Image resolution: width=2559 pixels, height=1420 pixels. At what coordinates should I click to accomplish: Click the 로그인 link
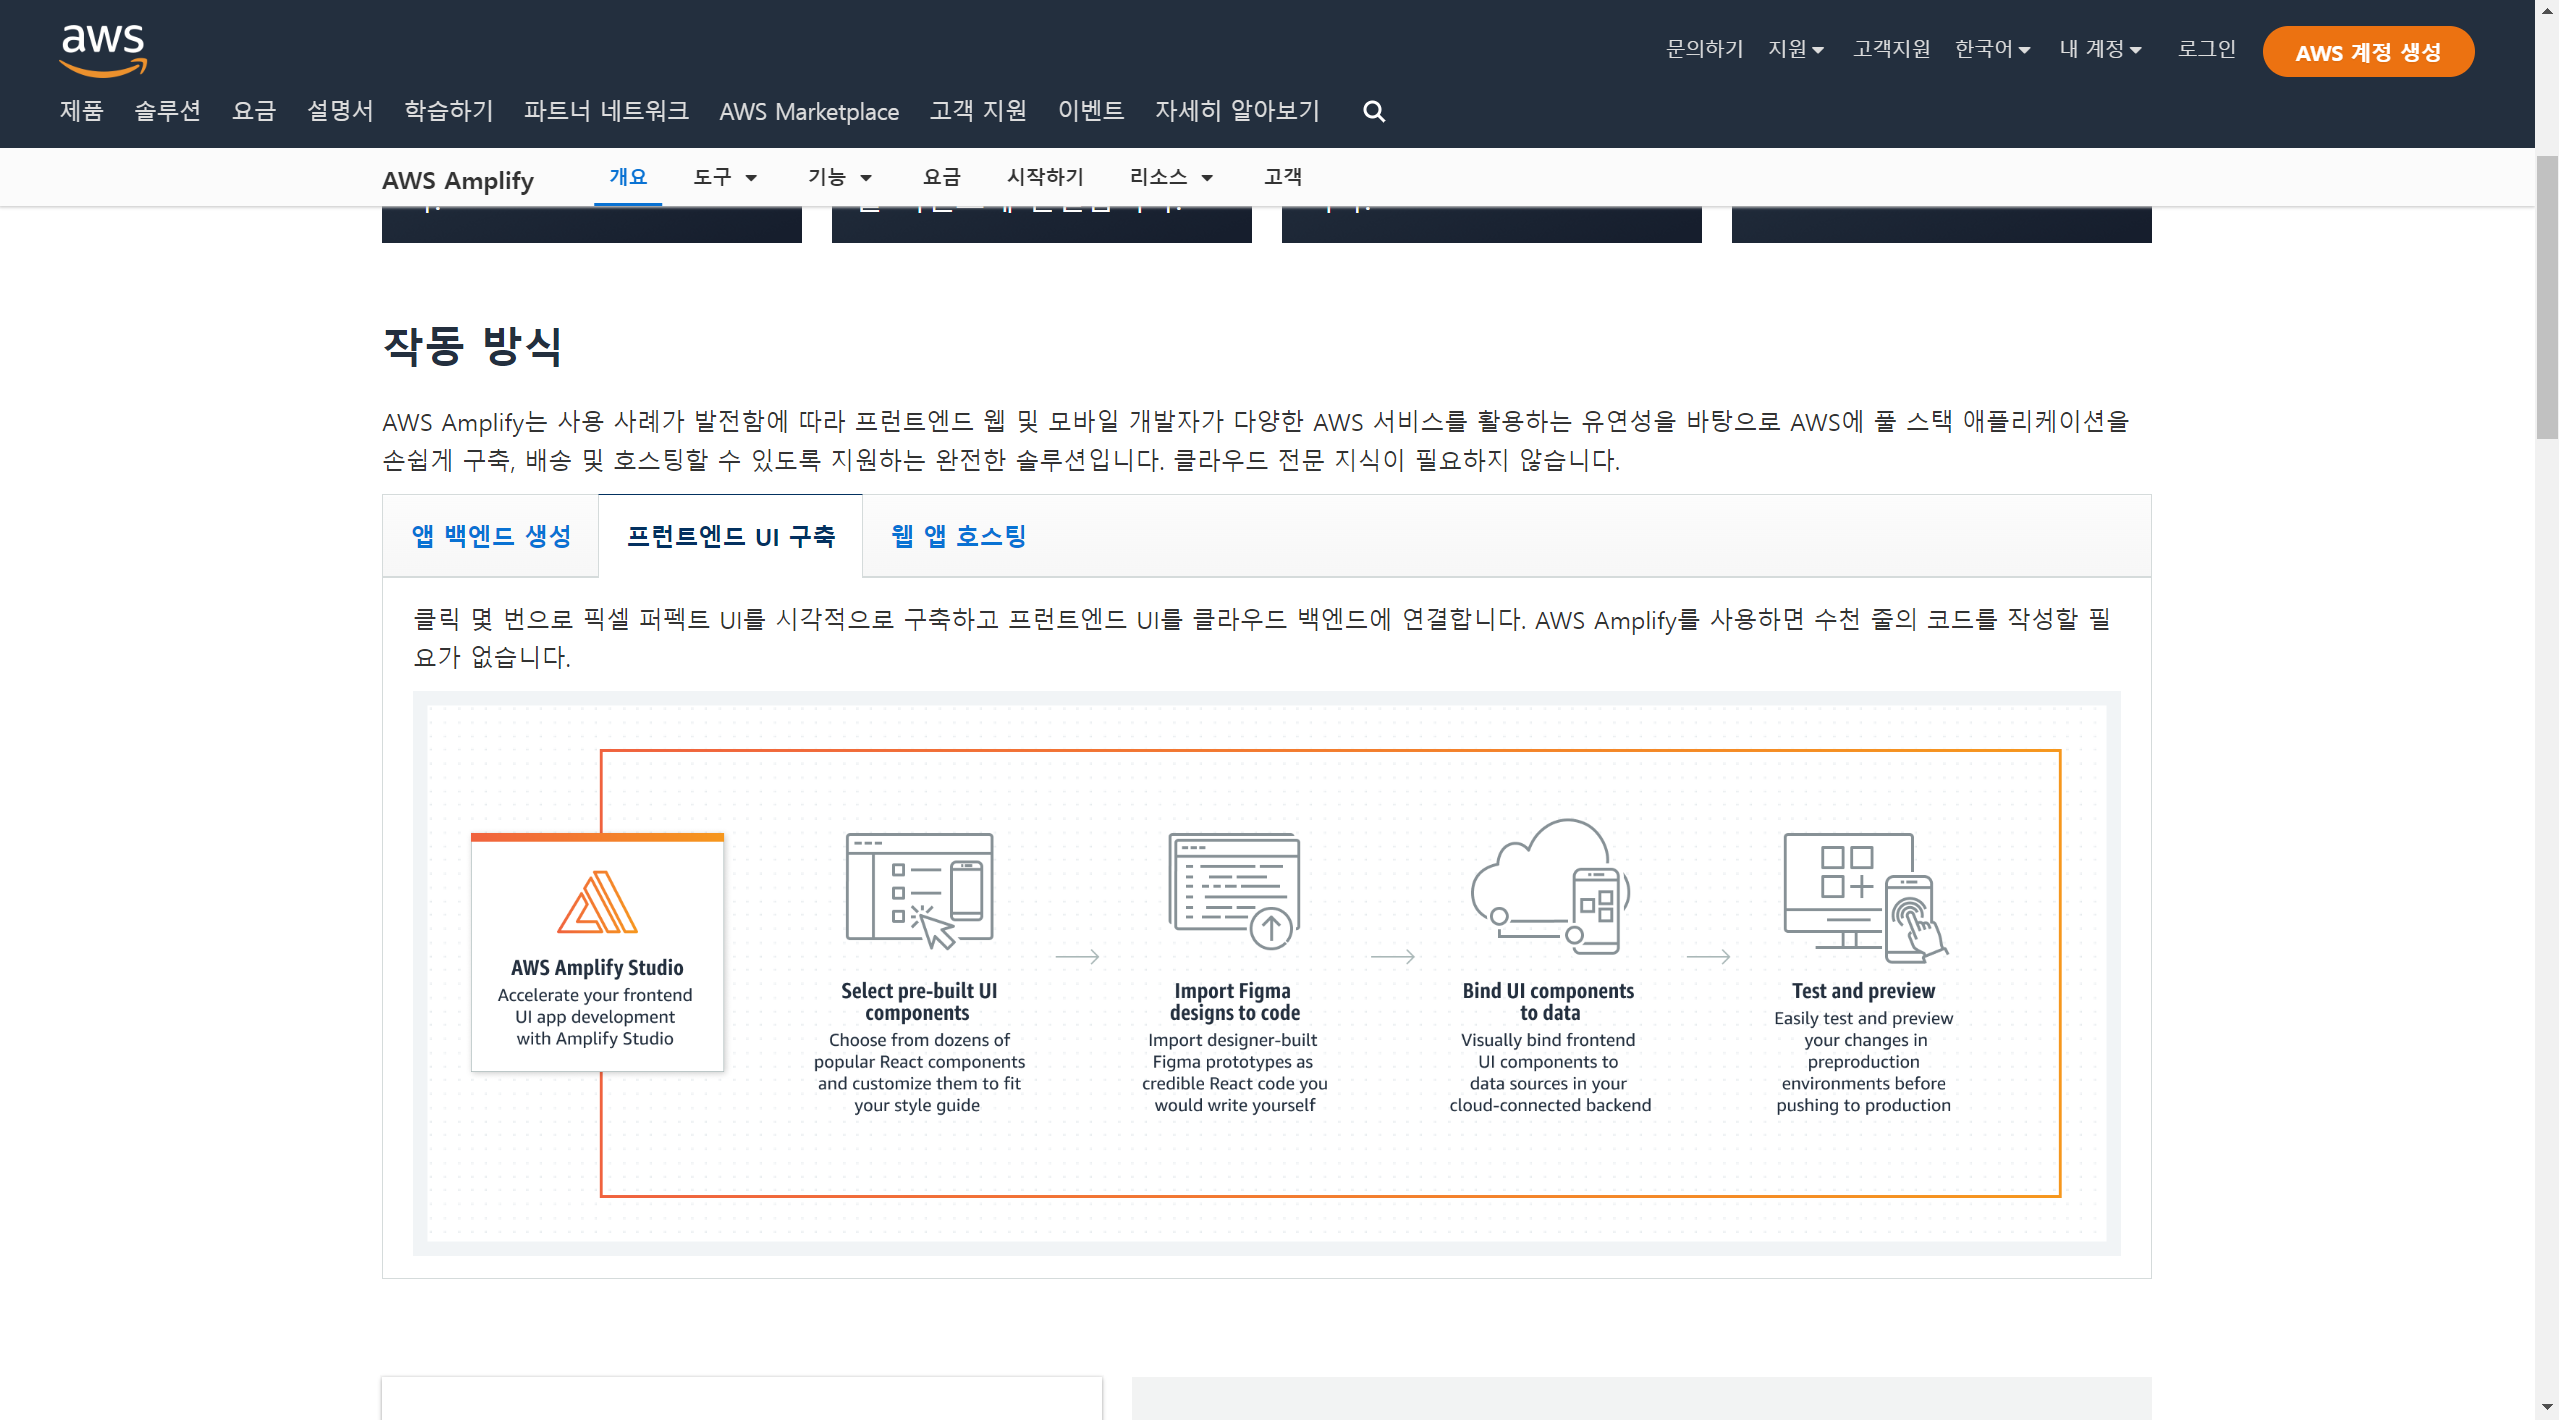coord(2206,49)
